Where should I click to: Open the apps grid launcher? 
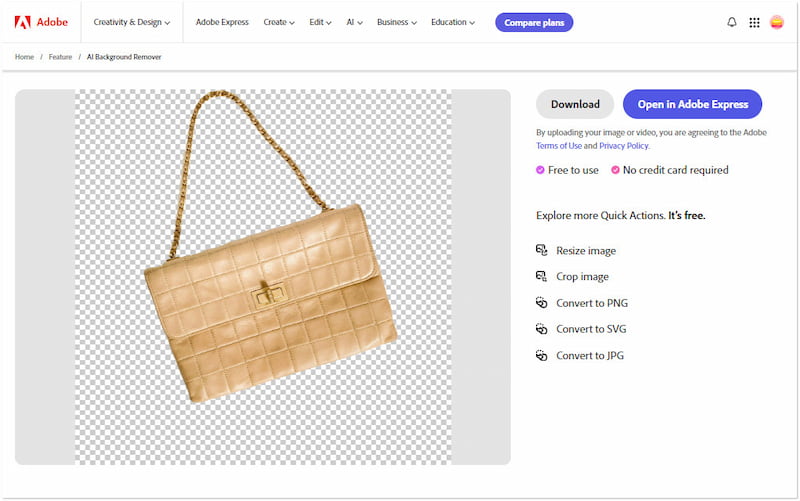coord(754,22)
